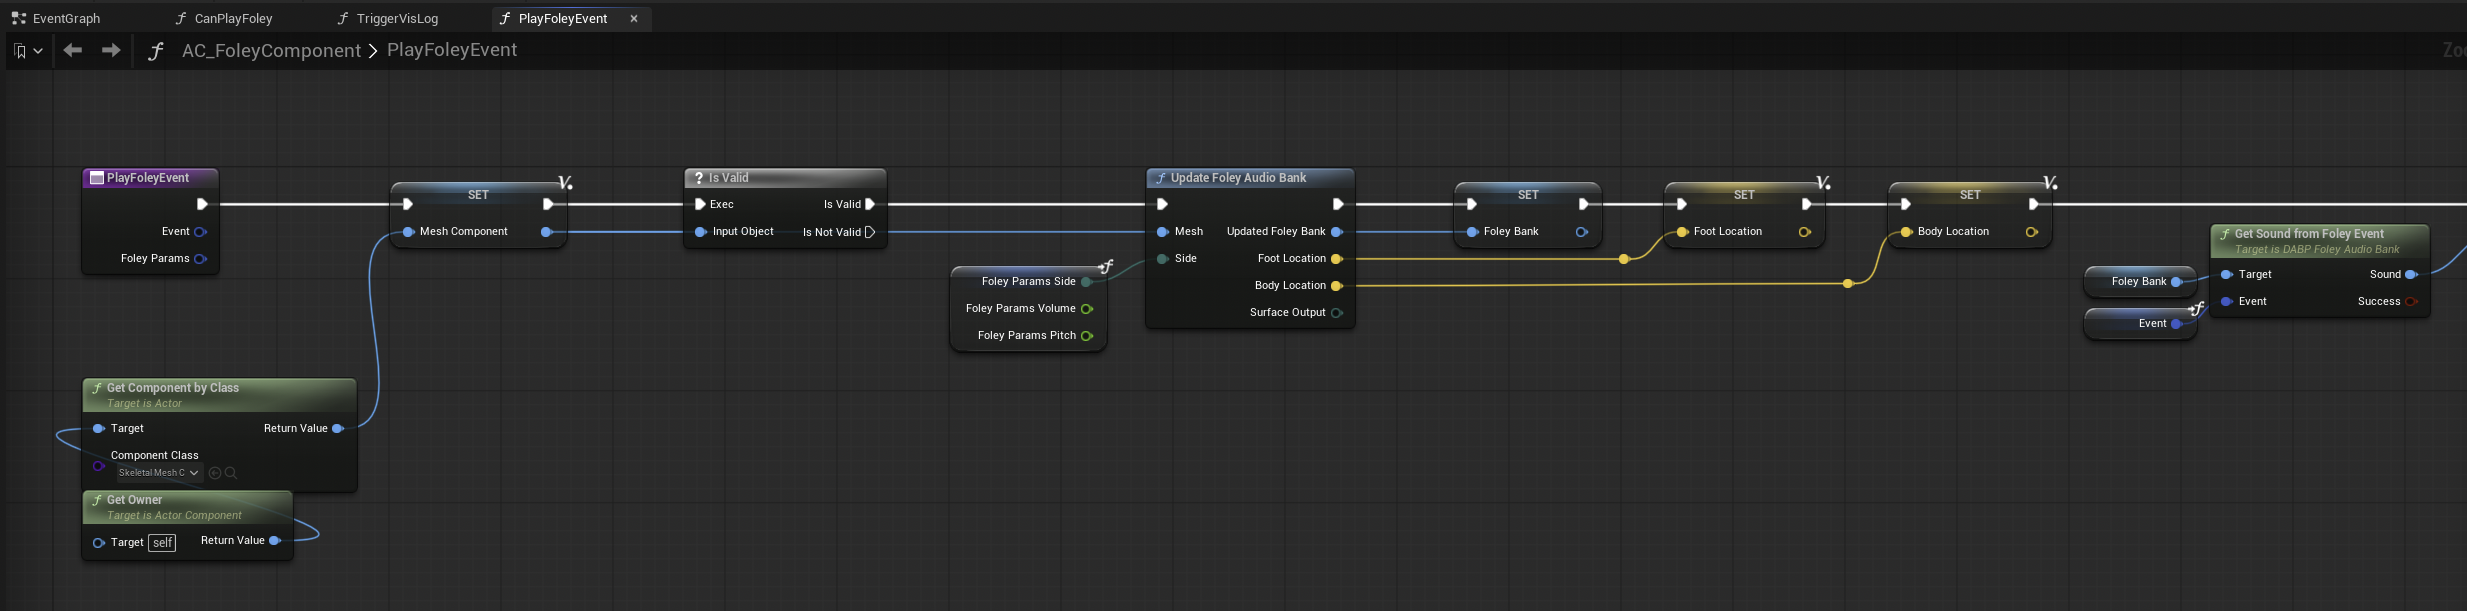Click the PlayFoleyEvent breadcrumb text

point(452,50)
